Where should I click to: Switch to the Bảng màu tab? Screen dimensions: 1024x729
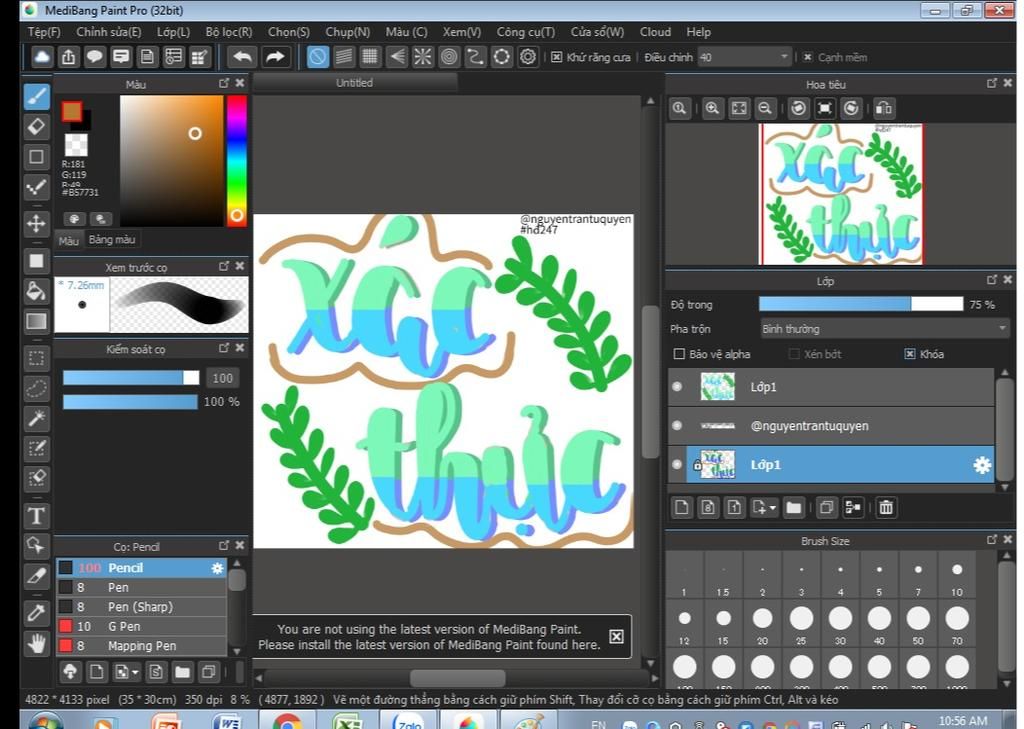click(x=112, y=240)
